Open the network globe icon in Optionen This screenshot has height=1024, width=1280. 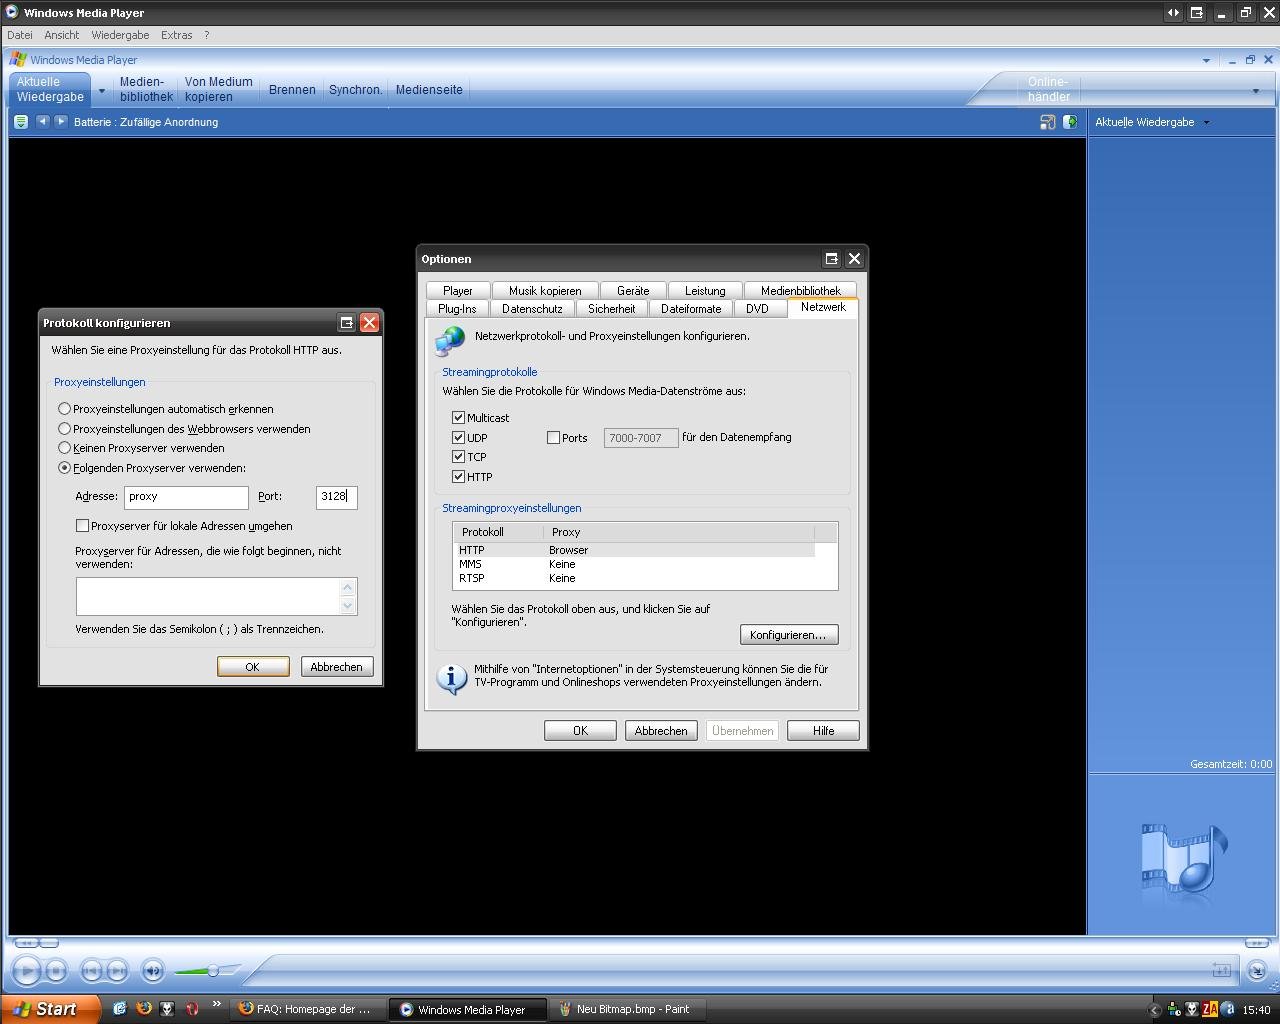[450, 340]
